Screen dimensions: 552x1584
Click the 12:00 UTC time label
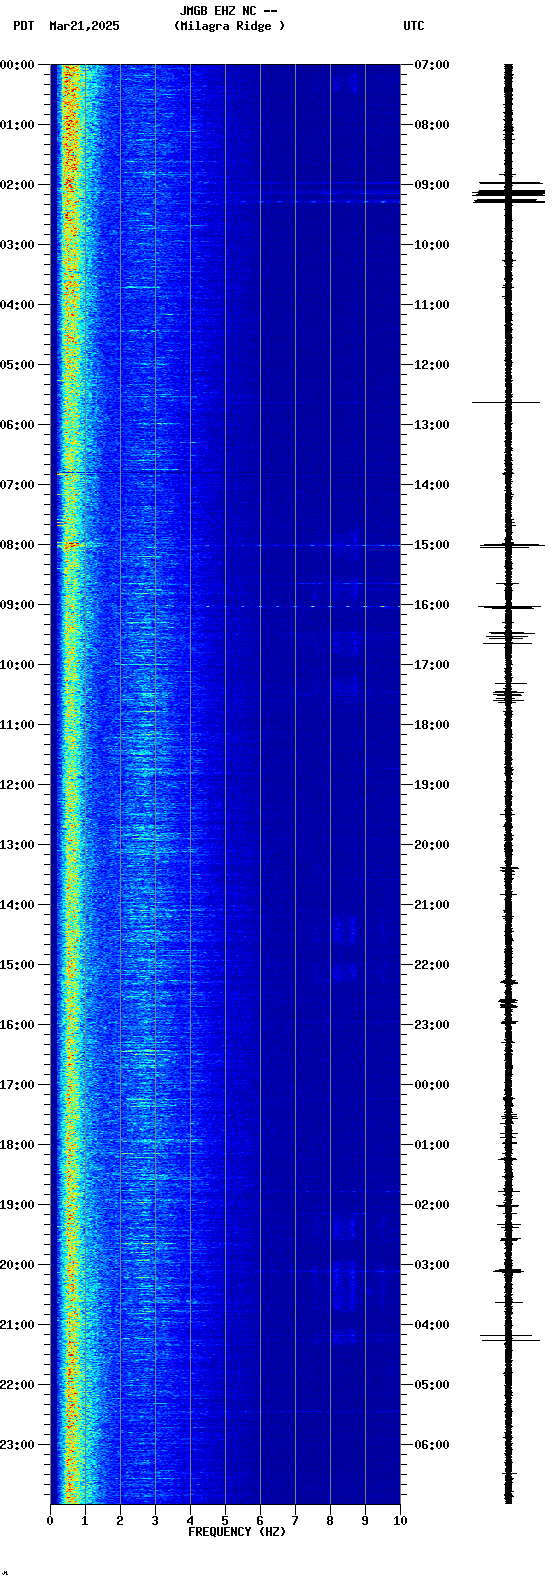coord(432,365)
